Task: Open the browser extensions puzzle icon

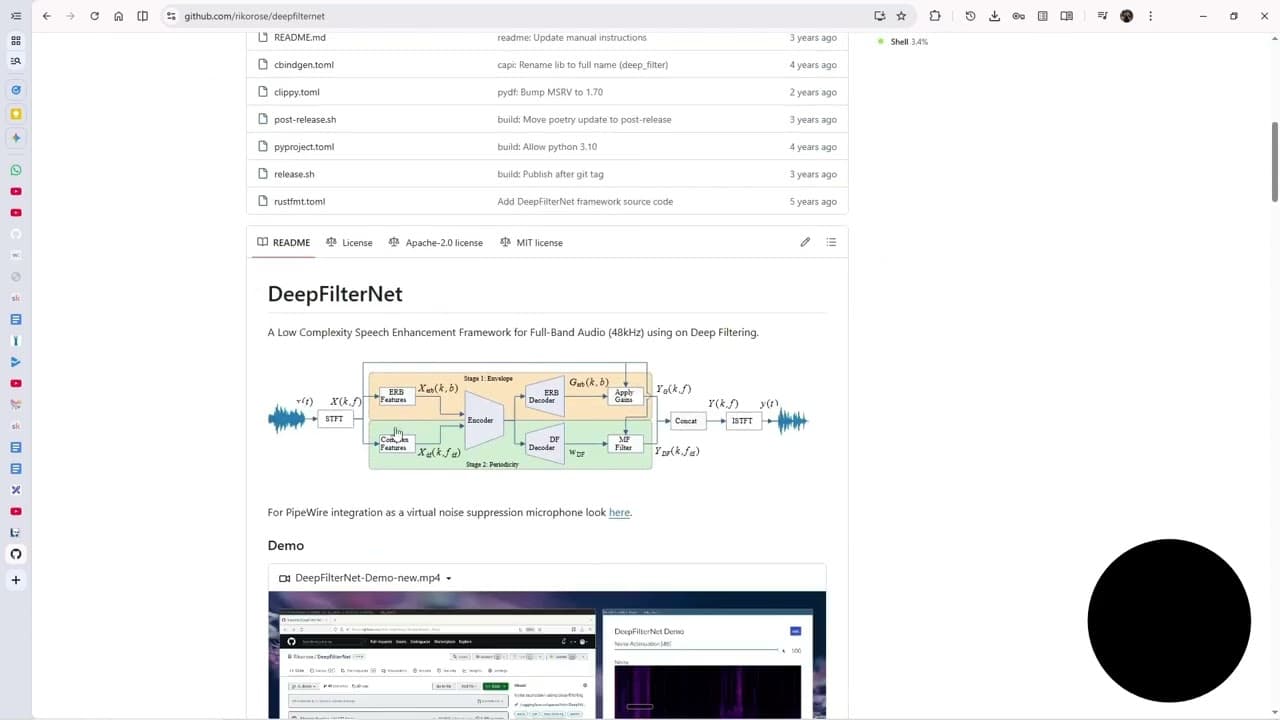Action: tap(935, 16)
